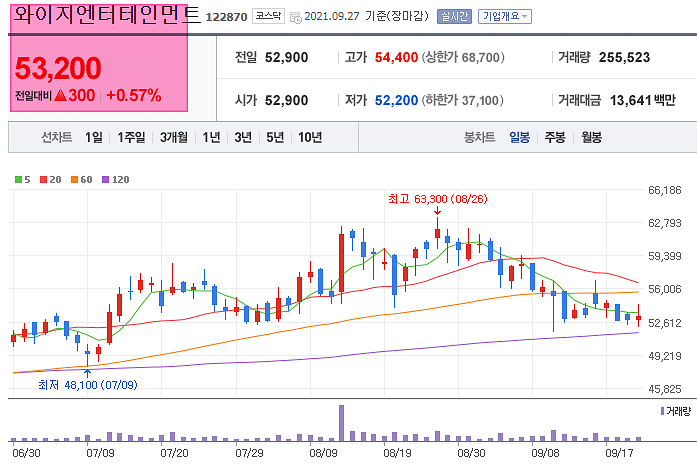The image size is (697, 468).
Task: Click the 거래량 legend in volume chart
Action: (x=676, y=411)
